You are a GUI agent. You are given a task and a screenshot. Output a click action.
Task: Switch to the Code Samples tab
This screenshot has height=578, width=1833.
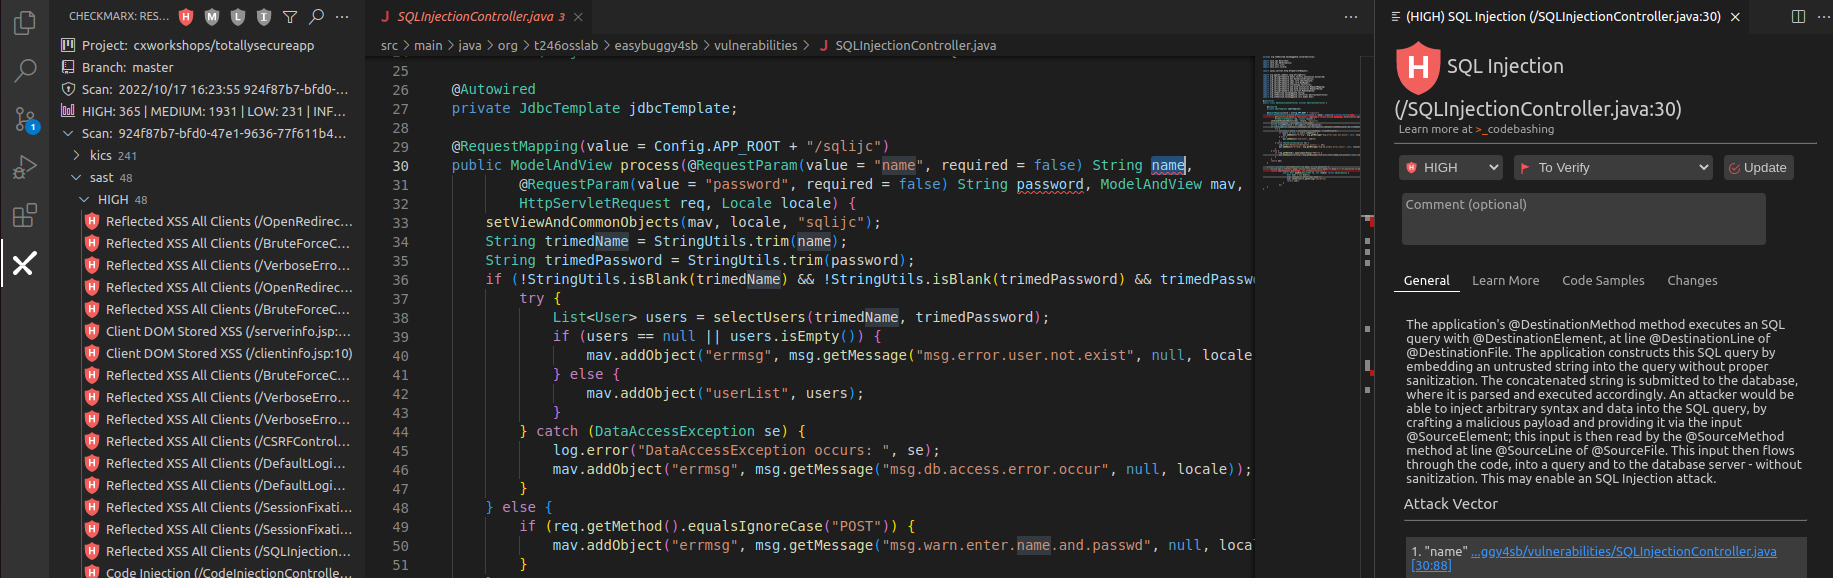coord(1603,281)
